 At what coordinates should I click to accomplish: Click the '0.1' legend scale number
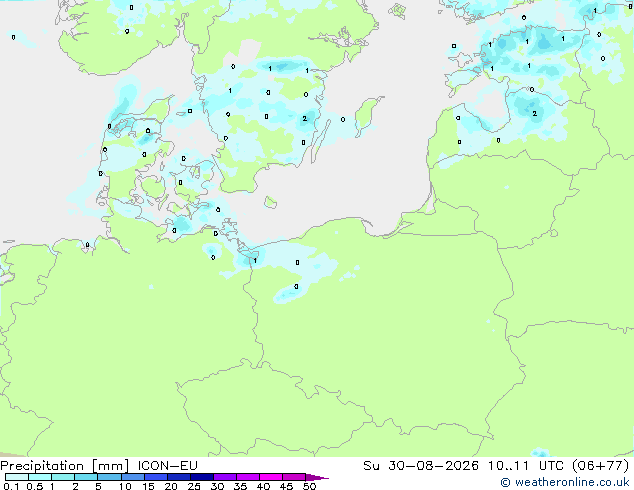[x=11, y=486]
